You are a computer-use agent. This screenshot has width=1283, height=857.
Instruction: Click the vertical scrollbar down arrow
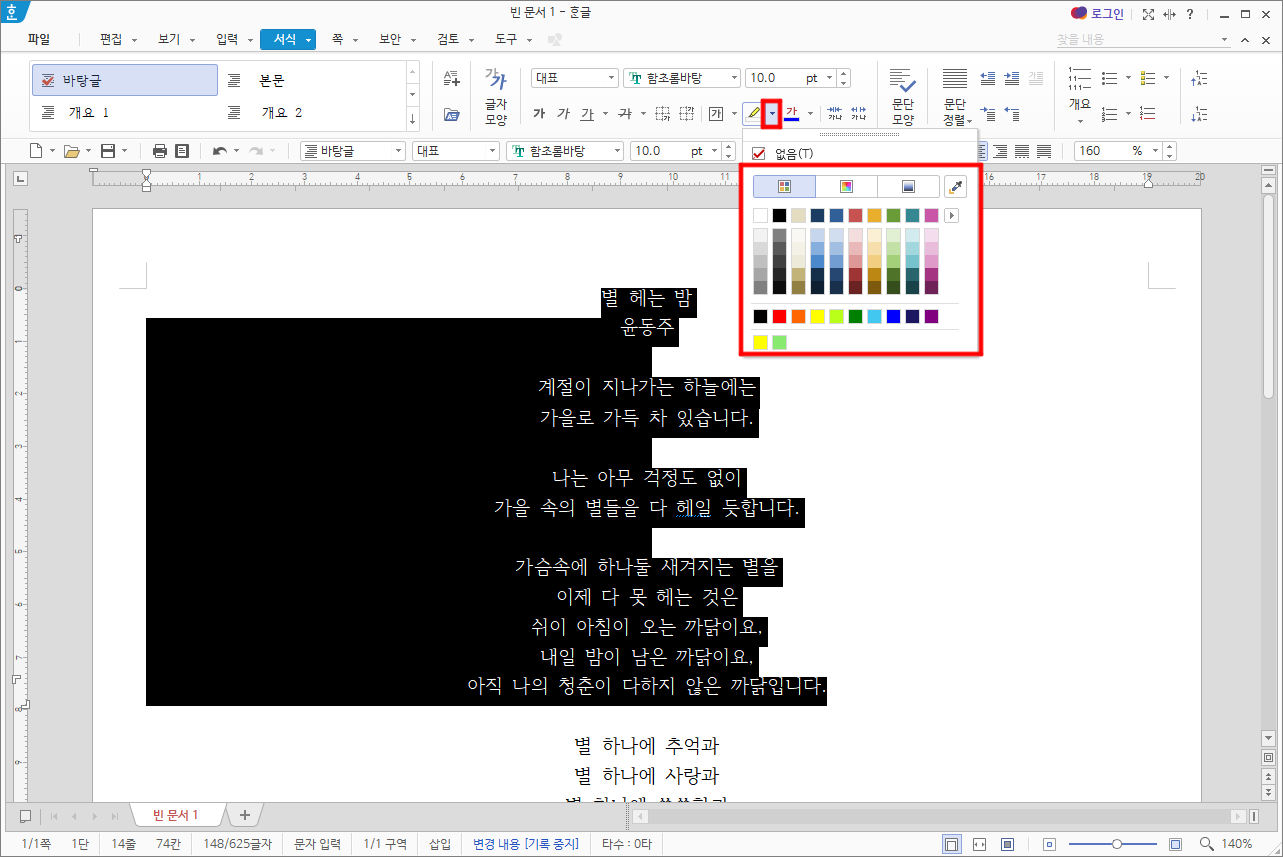[x=1269, y=737]
